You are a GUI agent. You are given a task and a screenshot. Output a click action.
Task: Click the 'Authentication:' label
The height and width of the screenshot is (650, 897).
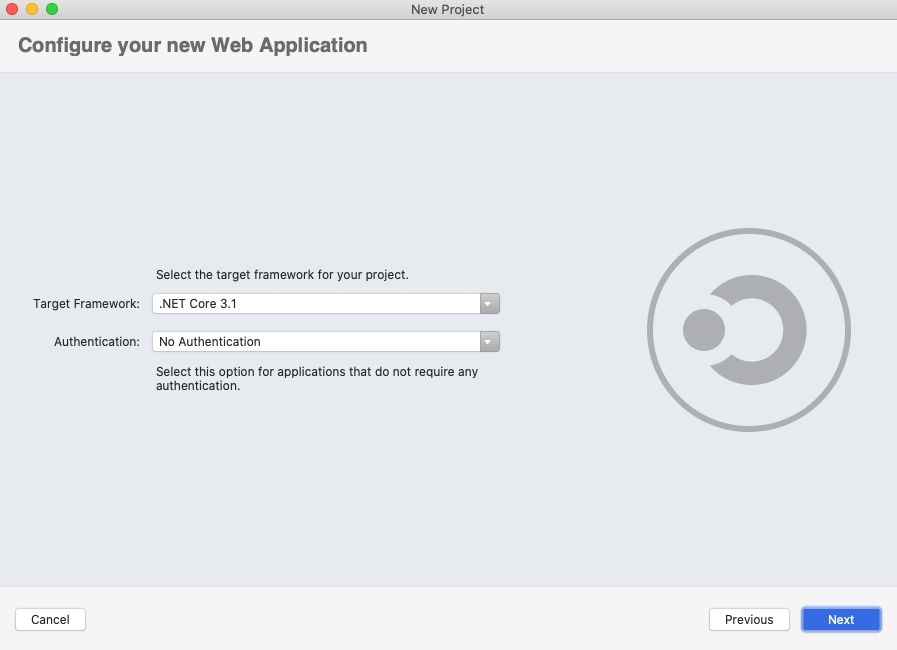point(96,342)
